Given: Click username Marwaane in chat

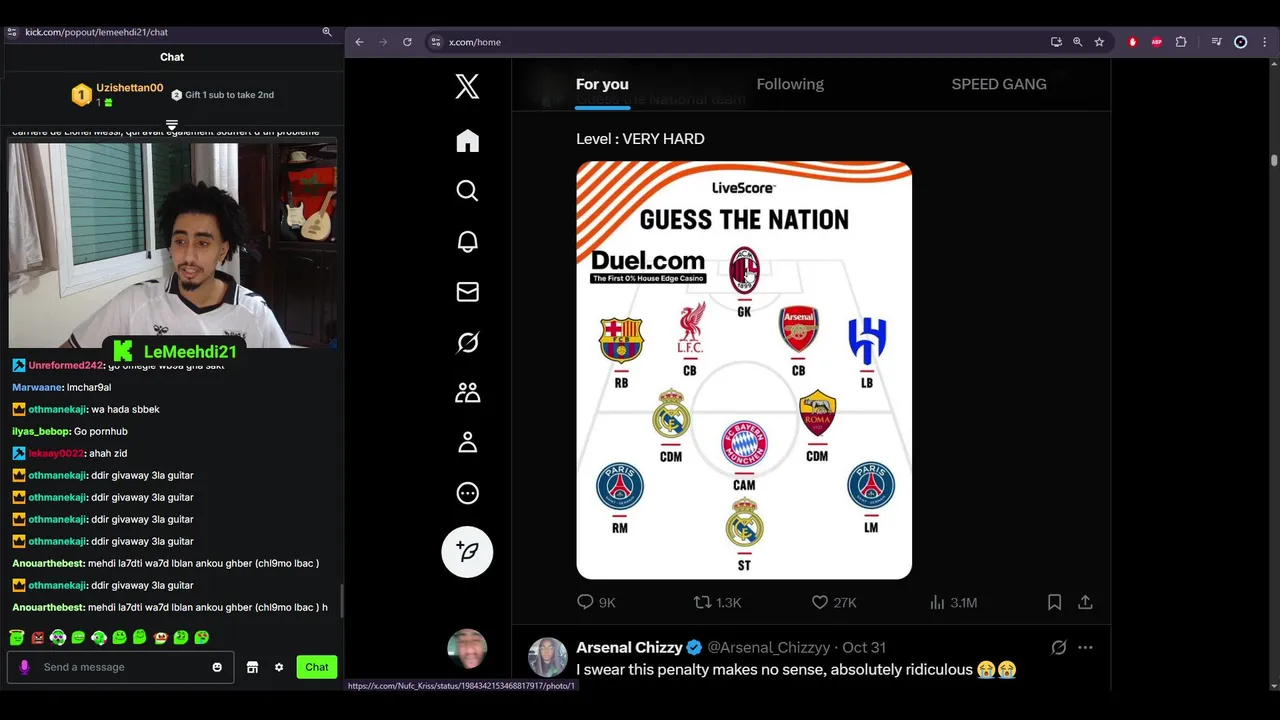Looking at the screenshot, I should (36, 387).
